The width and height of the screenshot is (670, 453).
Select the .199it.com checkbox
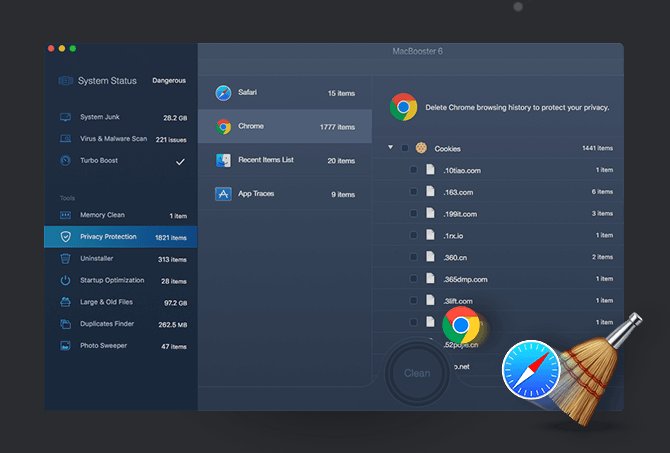(x=413, y=213)
